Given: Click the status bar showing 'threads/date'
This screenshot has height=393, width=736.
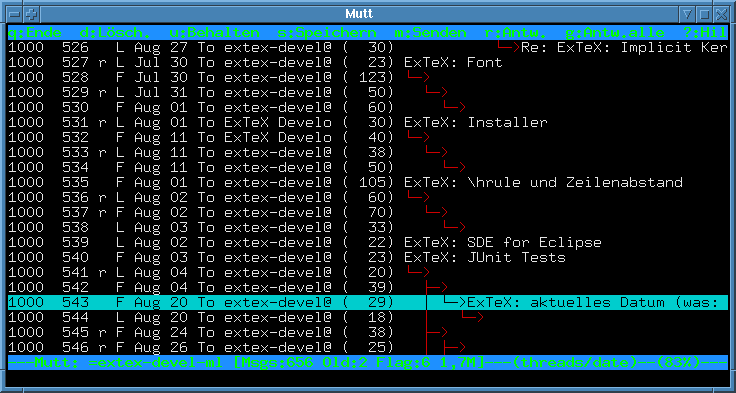Looking at the screenshot, I should point(368,362).
